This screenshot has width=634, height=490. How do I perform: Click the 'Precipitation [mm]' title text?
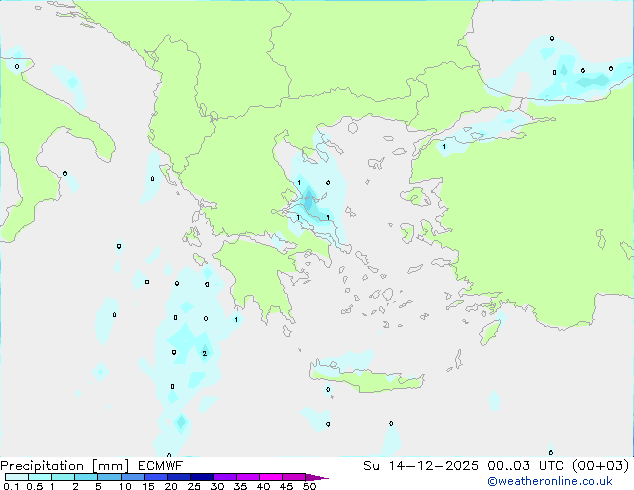65,466
